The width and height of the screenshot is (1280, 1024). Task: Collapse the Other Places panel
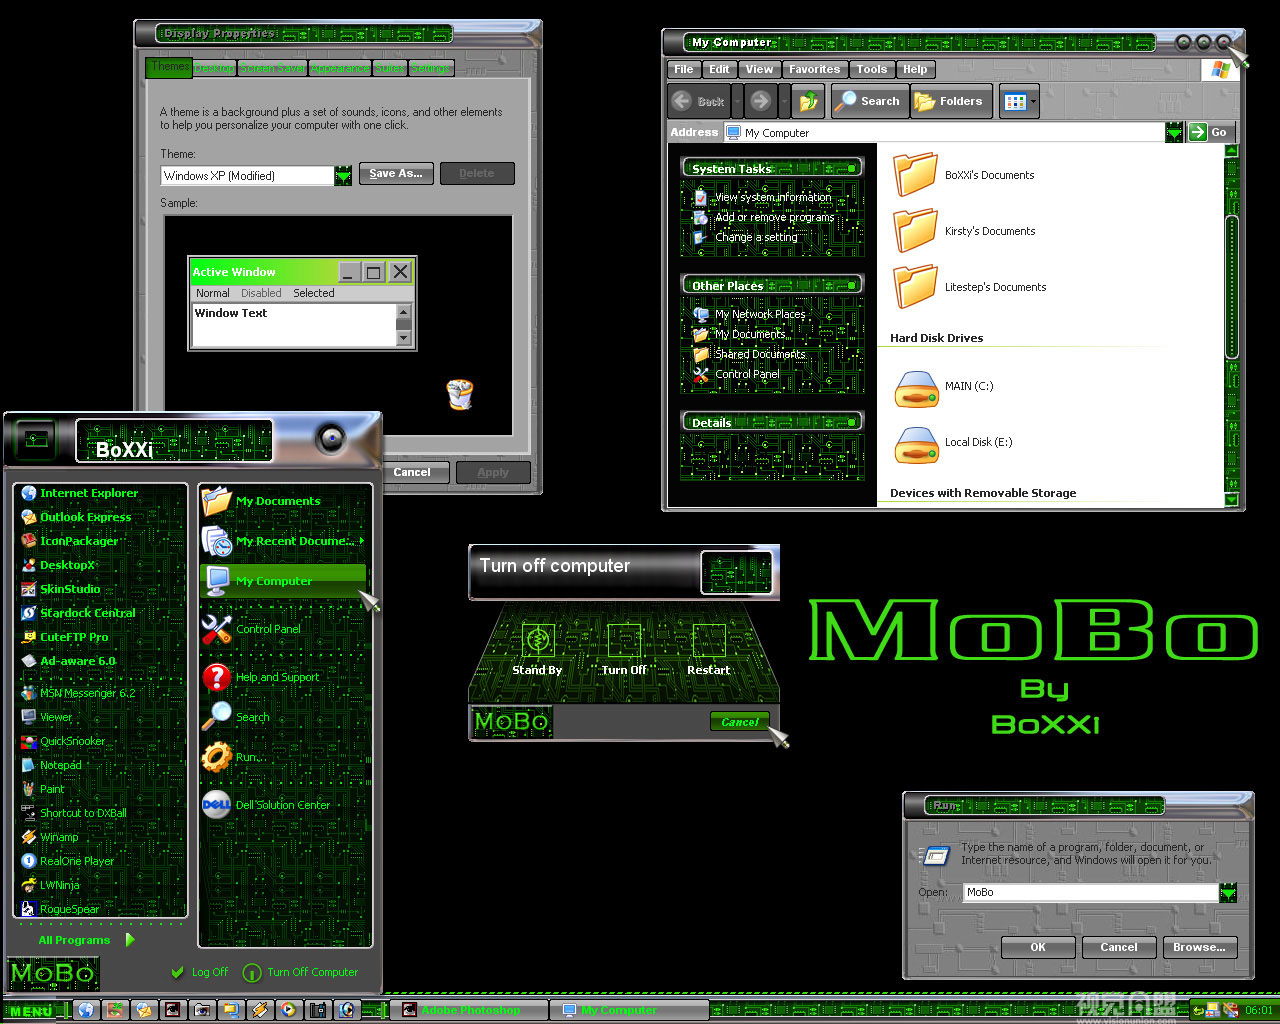pyautogui.click(x=852, y=285)
